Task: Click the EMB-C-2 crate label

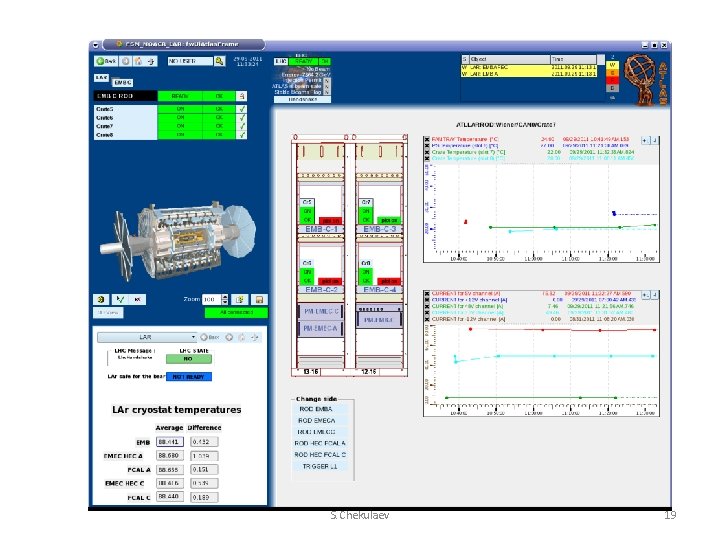Action: [x=321, y=290]
